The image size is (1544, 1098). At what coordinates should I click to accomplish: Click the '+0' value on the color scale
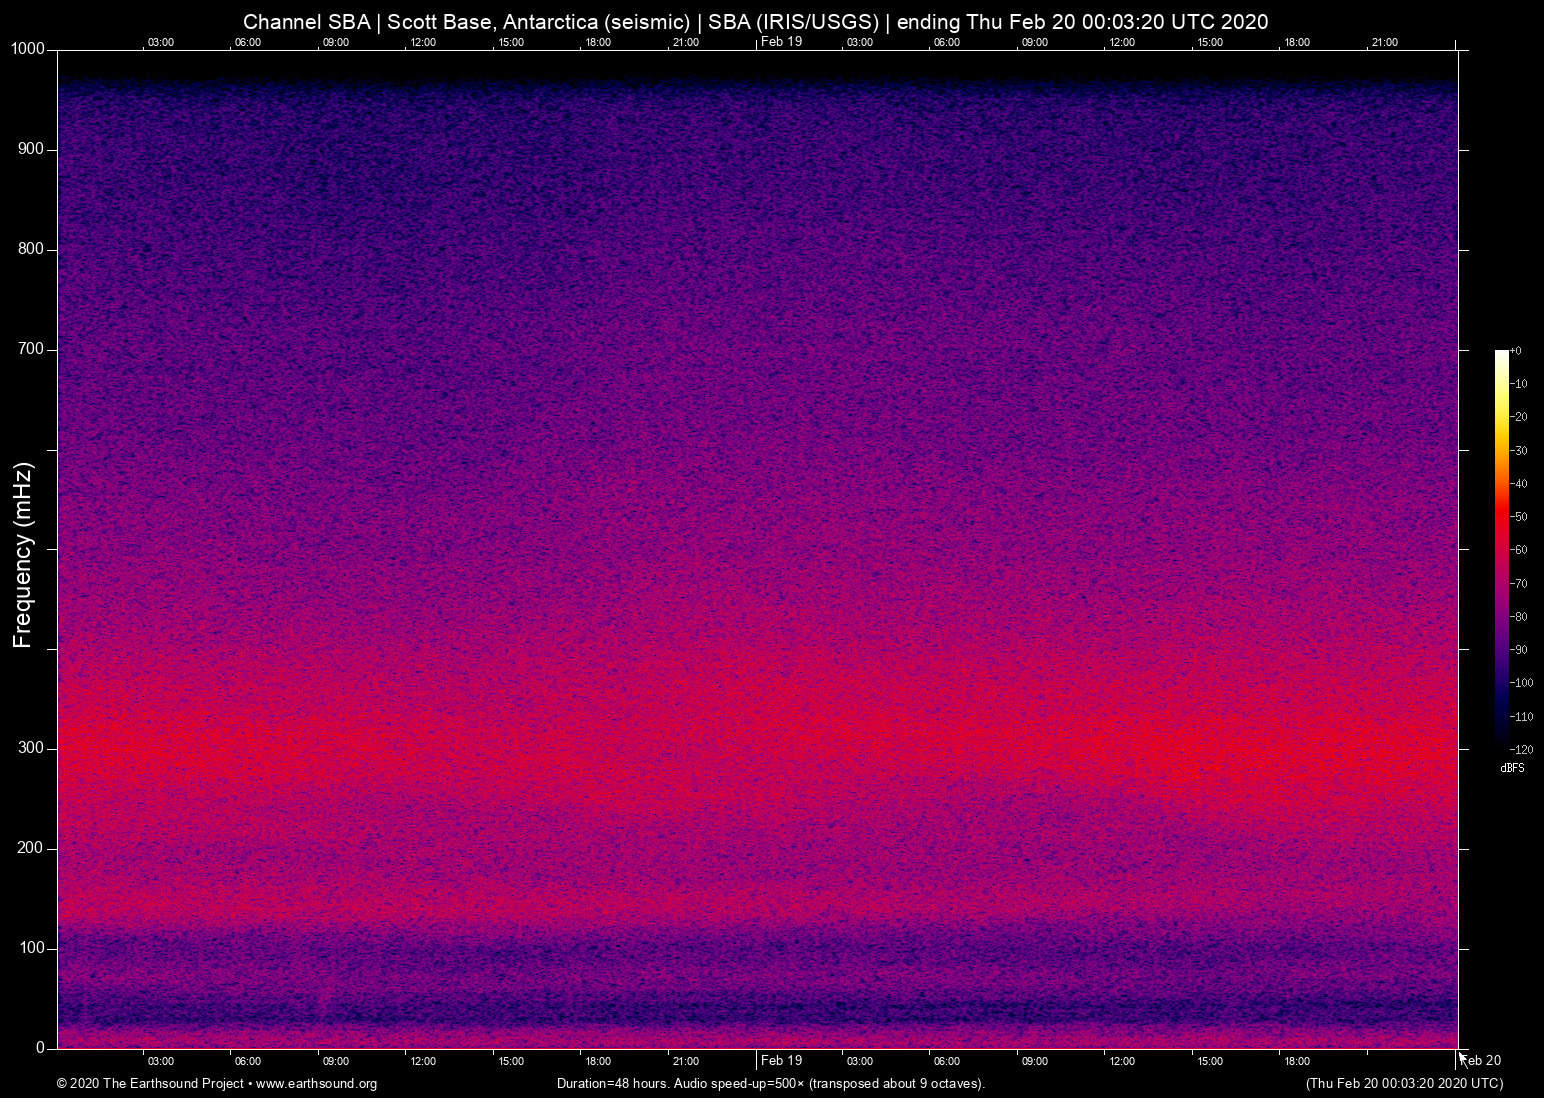1516,351
